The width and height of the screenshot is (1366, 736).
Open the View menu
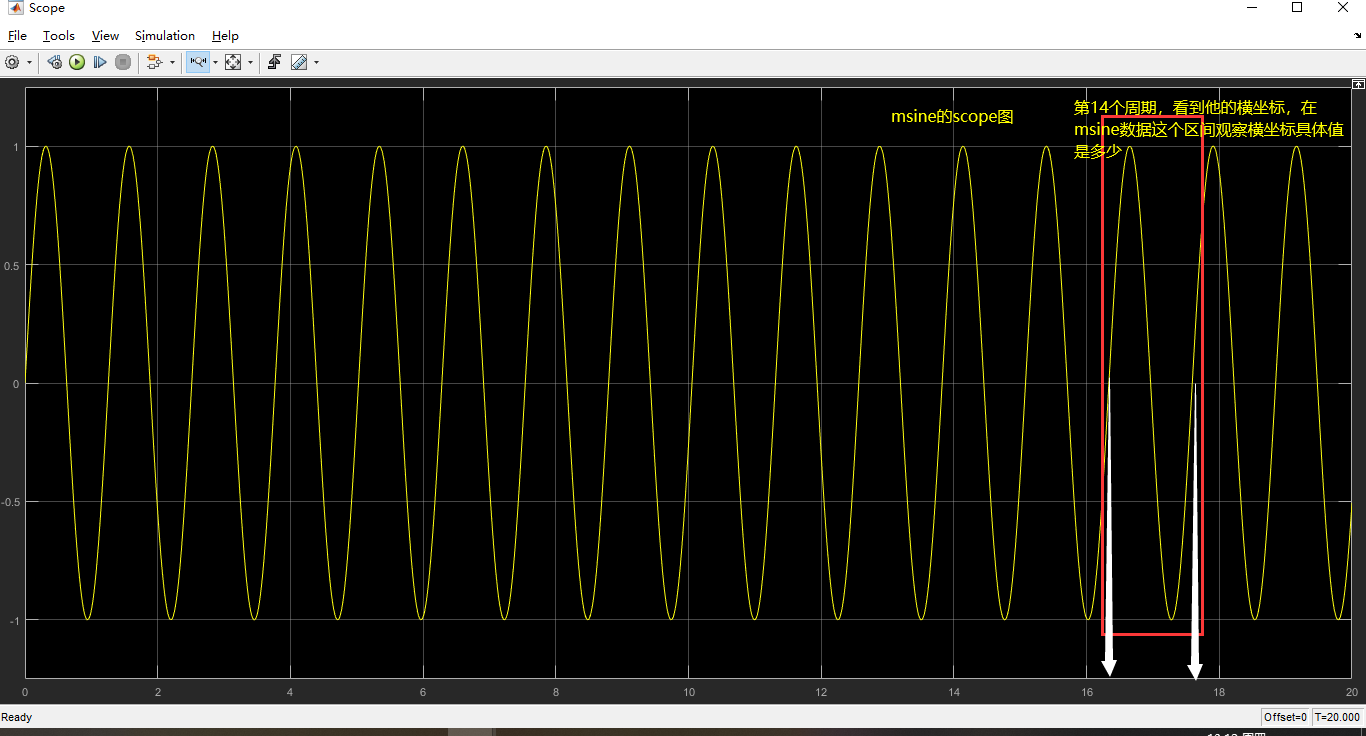click(x=105, y=35)
